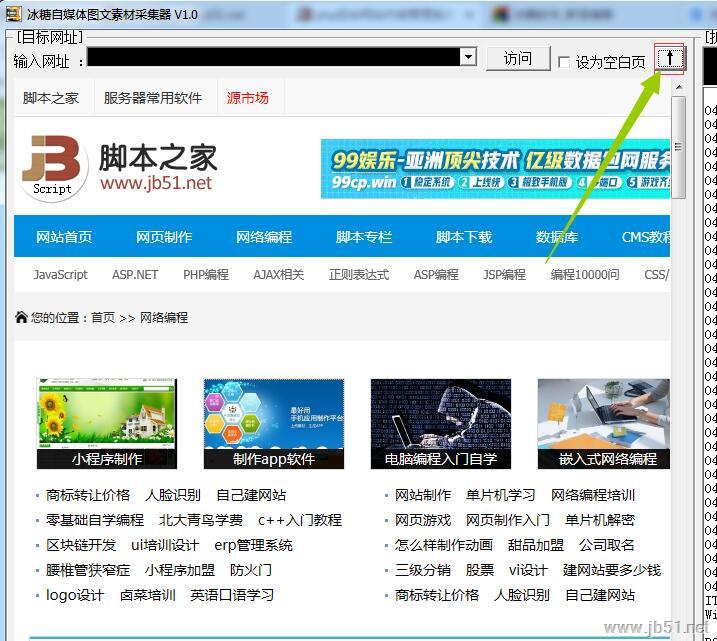This screenshot has width=717, height=641.
Task: Click the 单片机解密 link
Action: pyautogui.click(x=599, y=520)
